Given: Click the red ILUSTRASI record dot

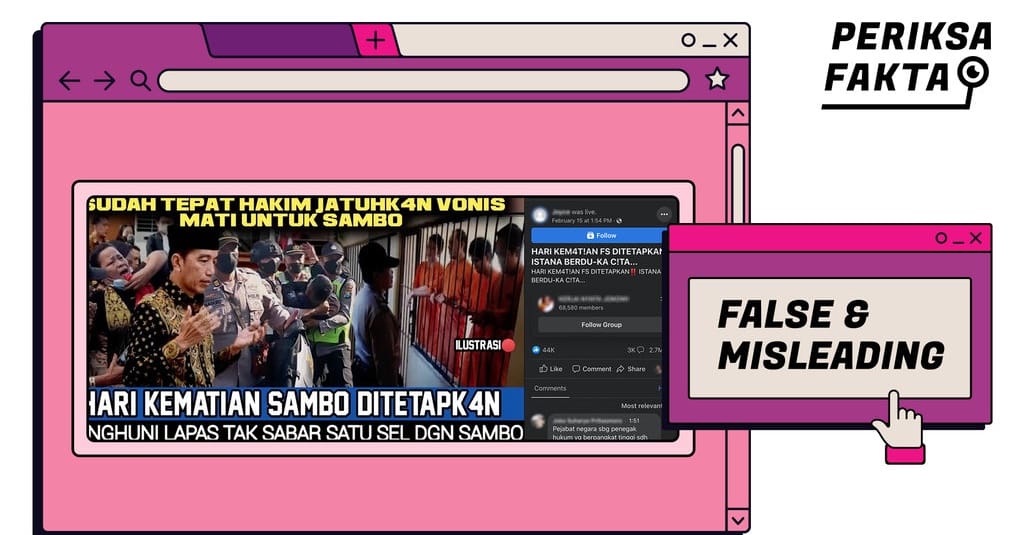Looking at the screenshot, I should point(509,345).
